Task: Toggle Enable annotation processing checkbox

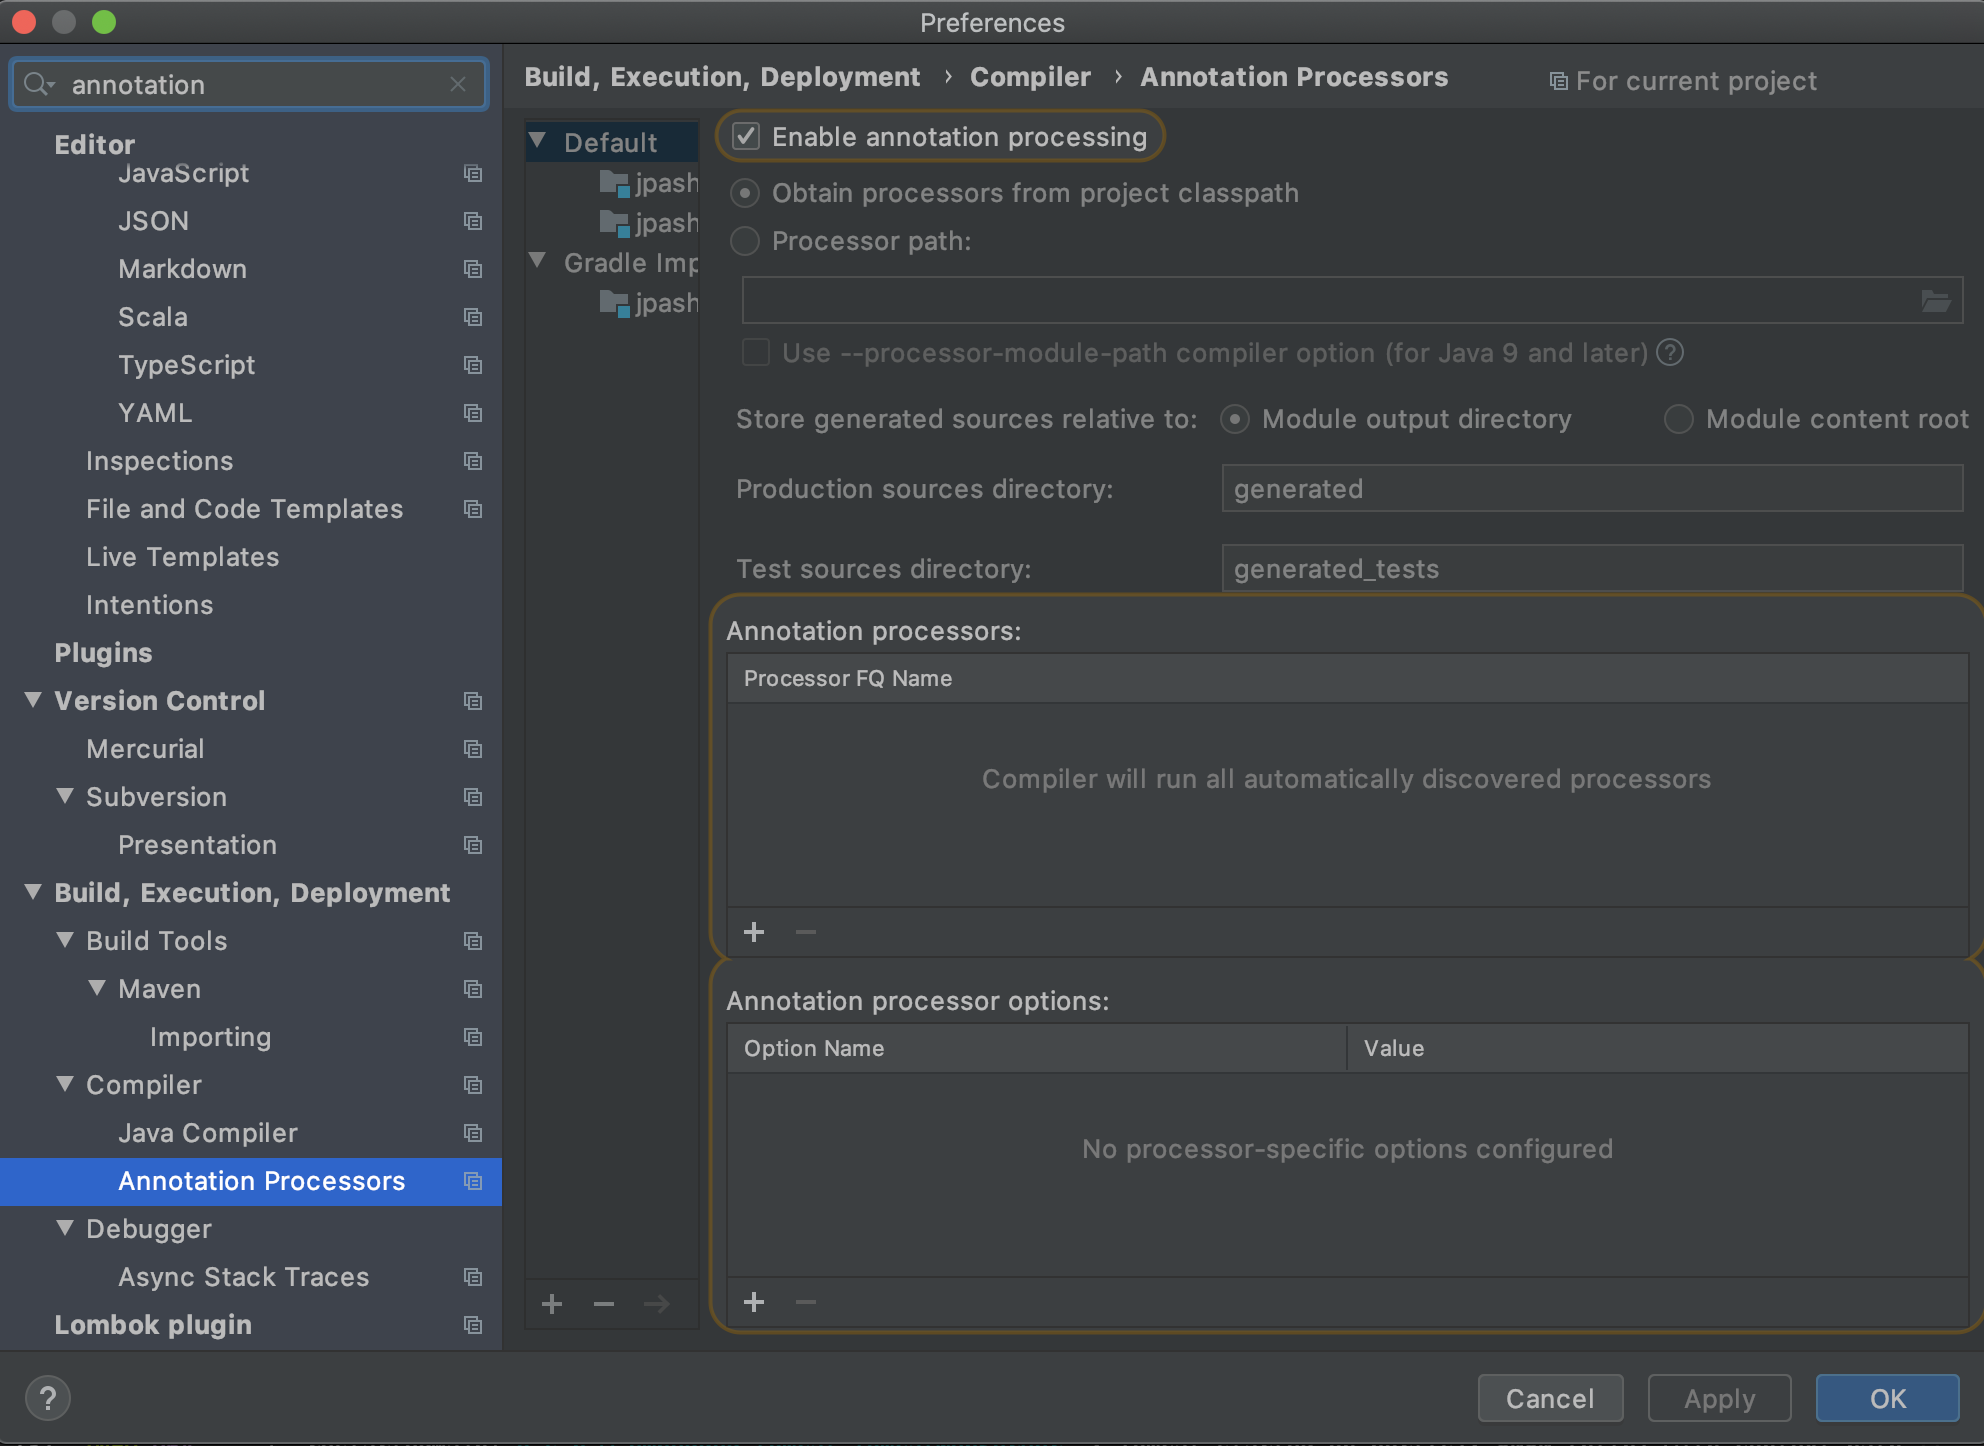Action: pos(746,137)
